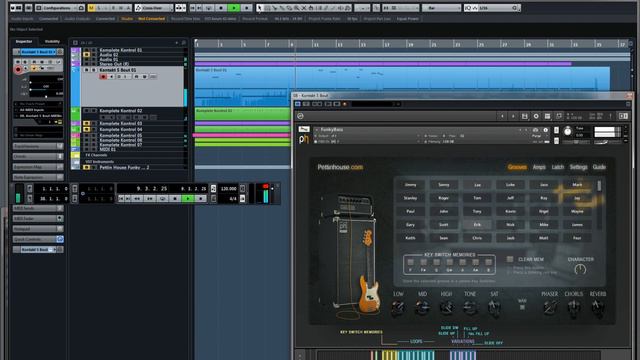This screenshot has height=360, width=640.
Task: Switch to the Visibility tab
Action: 52,41
